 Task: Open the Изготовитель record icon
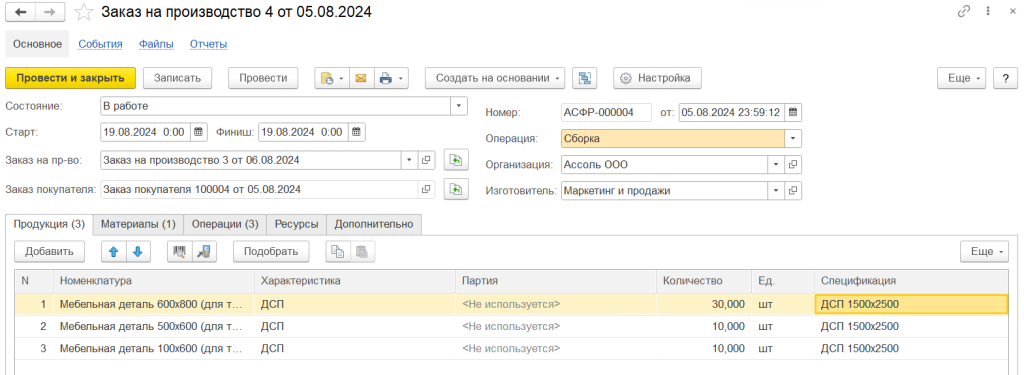793,191
